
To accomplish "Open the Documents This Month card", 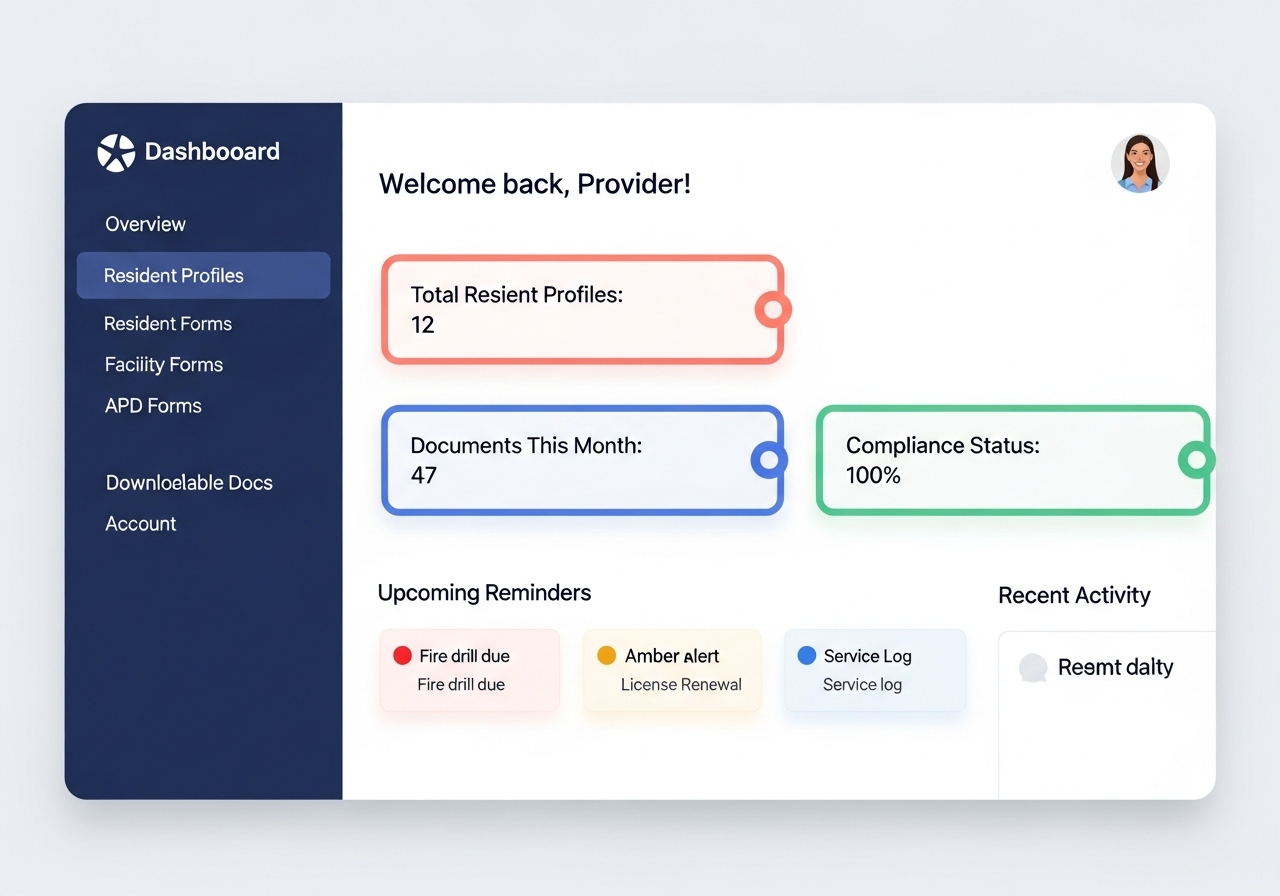I will pyautogui.click(x=582, y=460).
